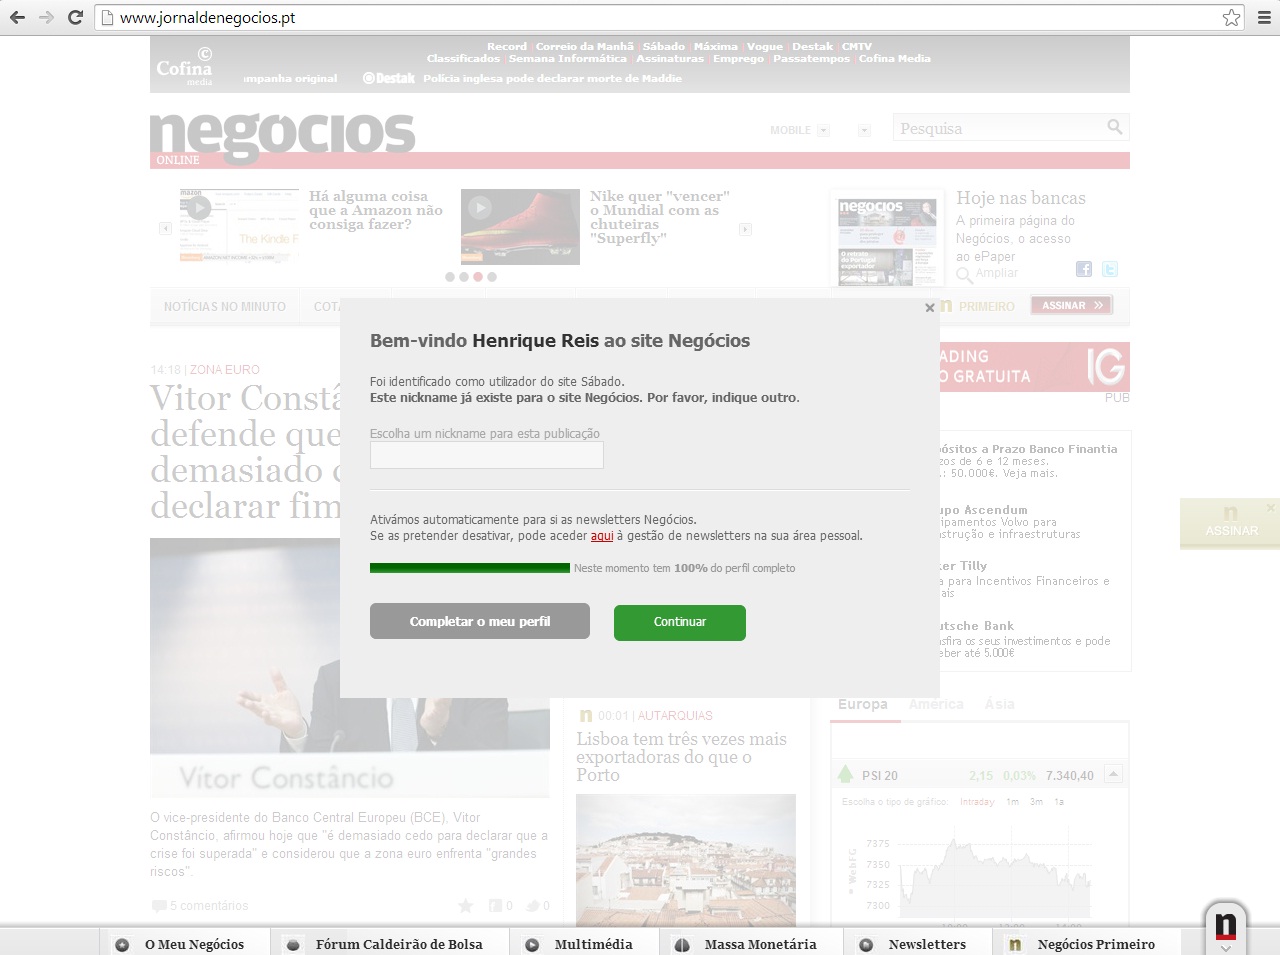This screenshot has height=955, width=1280.
Task: Select the 1m chart range
Action: pos(1013,802)
